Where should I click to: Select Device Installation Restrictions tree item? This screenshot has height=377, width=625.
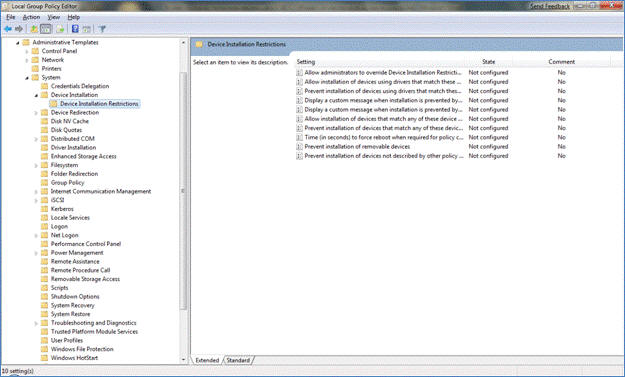click(99, 104)
